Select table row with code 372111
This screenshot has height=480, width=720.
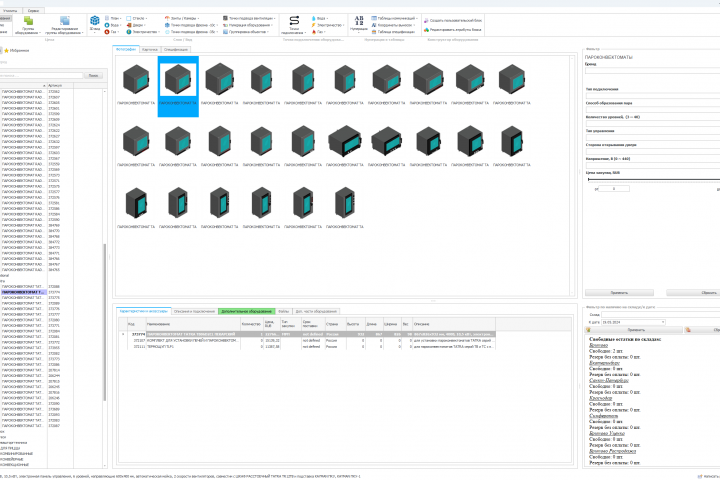[307, 346]
